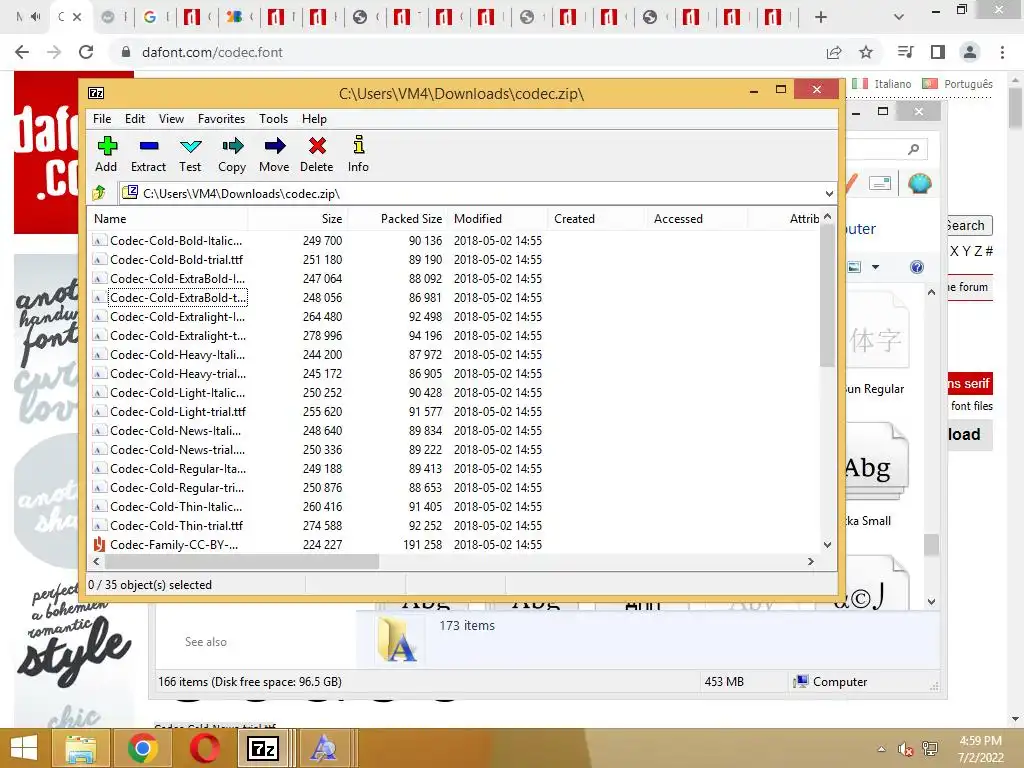Click the vertical scrollbar up arrow in 7-Zip
Screen dimensions: 1024x768
point(827,217)
